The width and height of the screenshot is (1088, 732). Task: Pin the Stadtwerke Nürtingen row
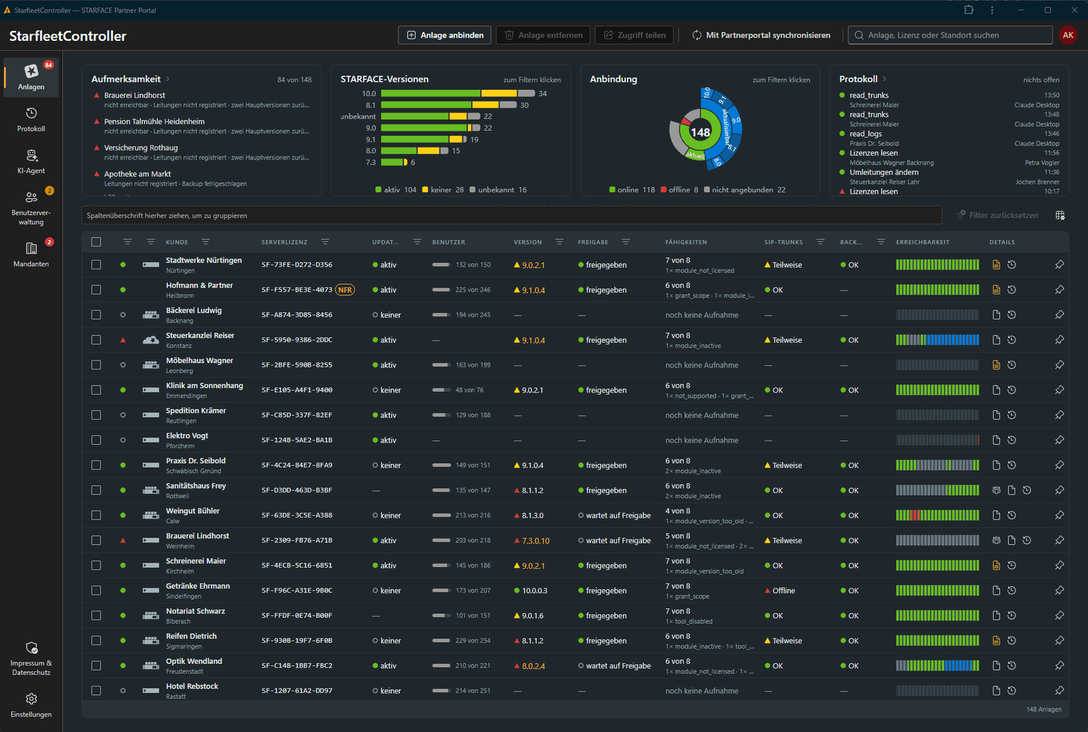tap(1059, 264)
